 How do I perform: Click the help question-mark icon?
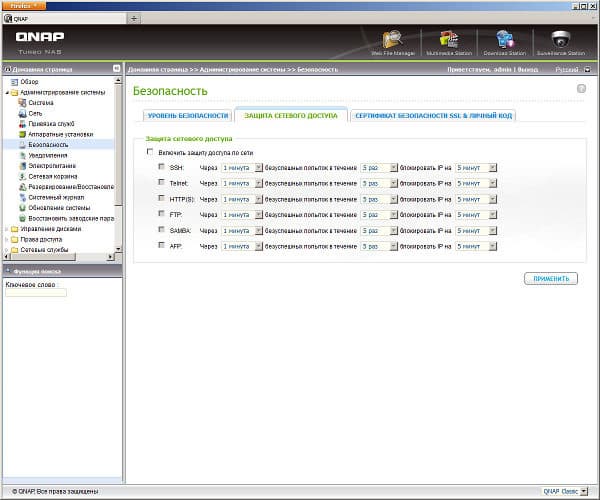point(581,89)
